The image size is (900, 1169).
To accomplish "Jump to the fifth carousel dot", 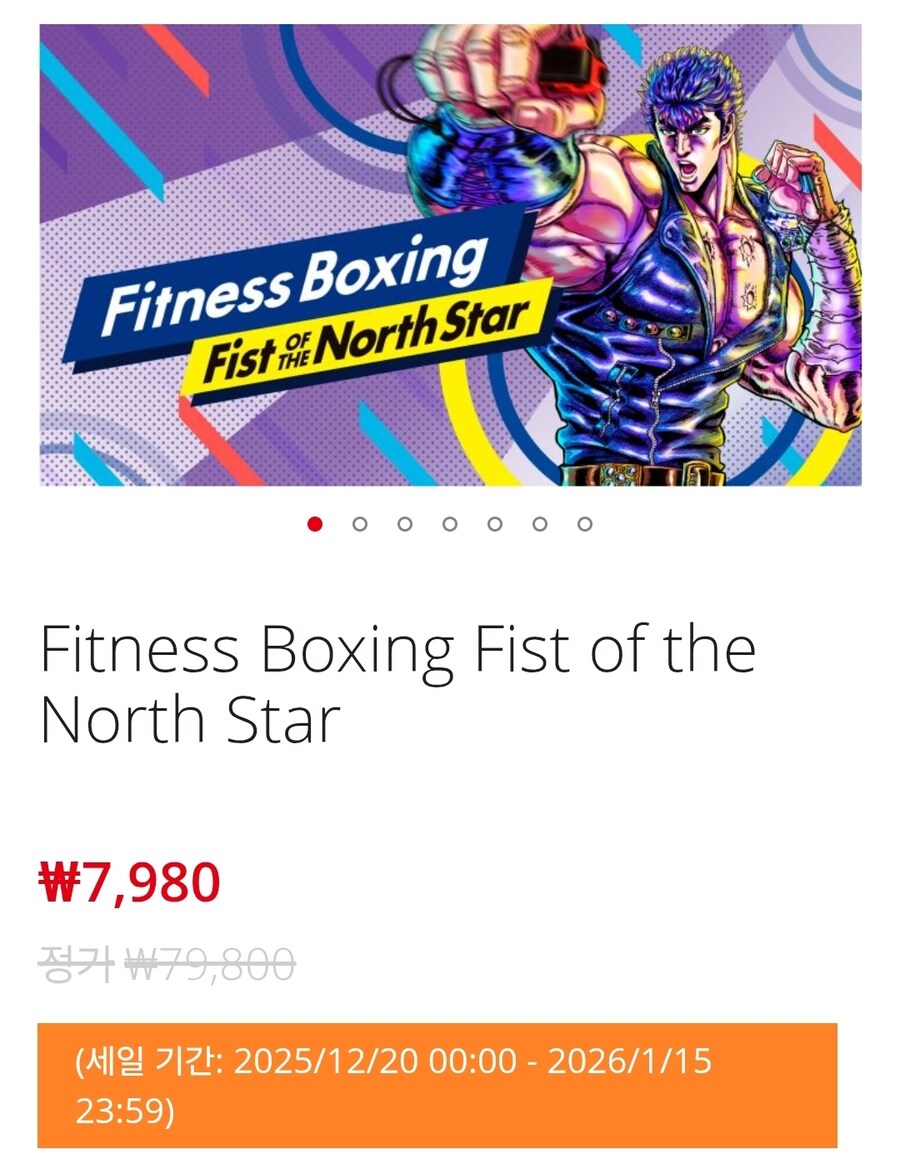I will [x=495, y=524].
